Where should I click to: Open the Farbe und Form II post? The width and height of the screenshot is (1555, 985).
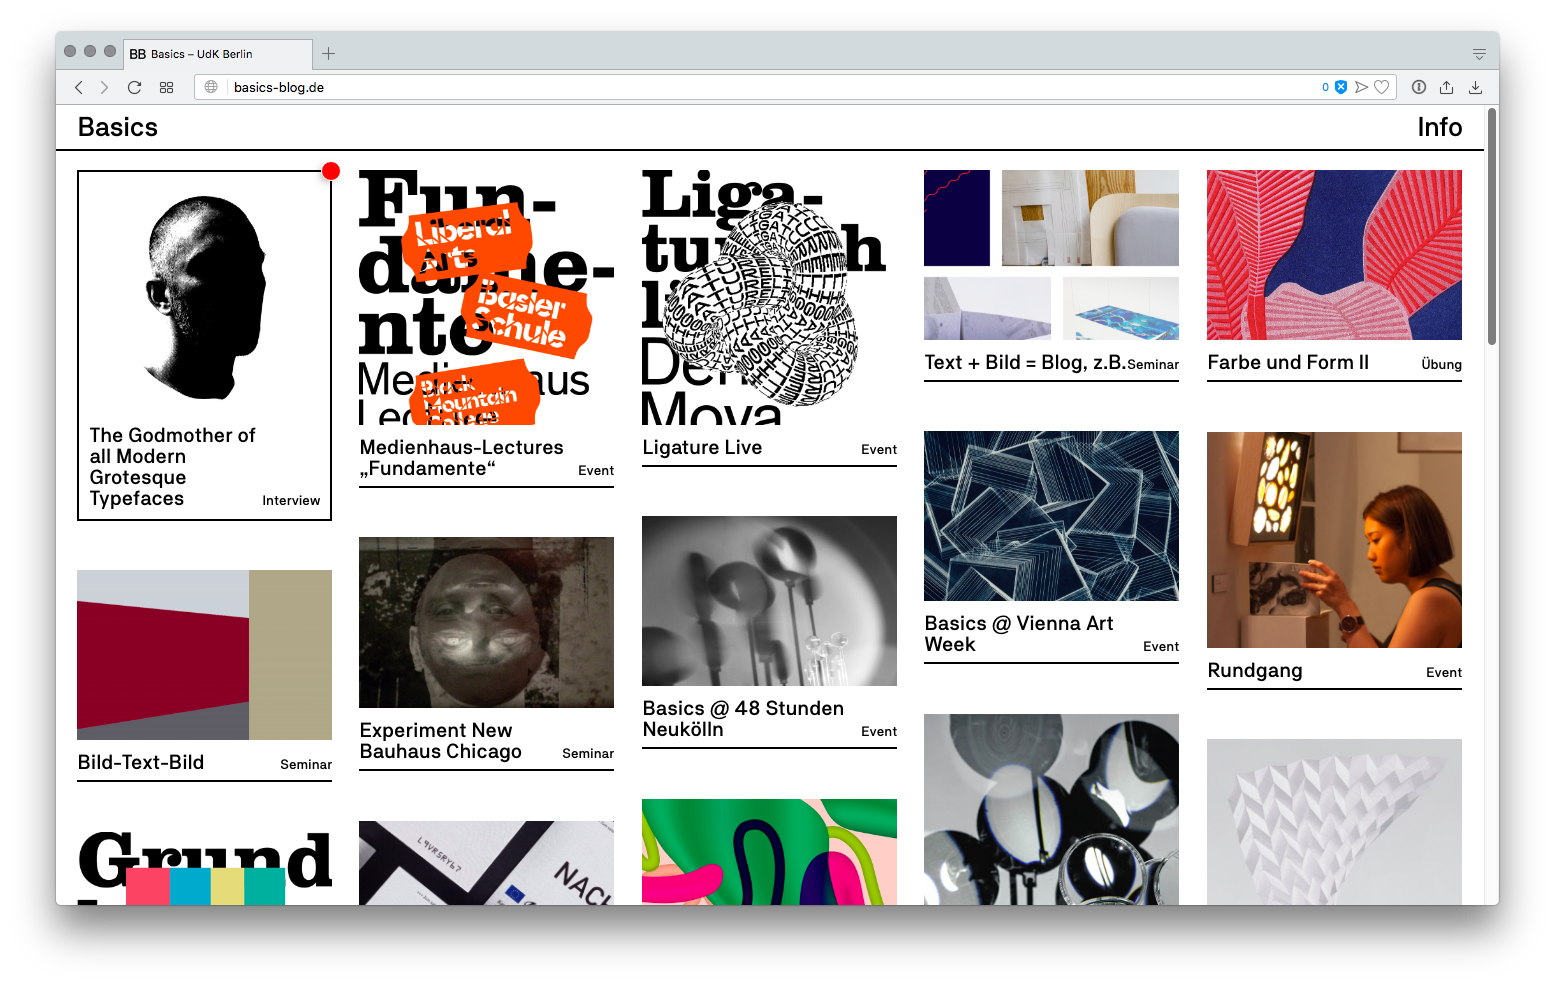pos(1334,255)
